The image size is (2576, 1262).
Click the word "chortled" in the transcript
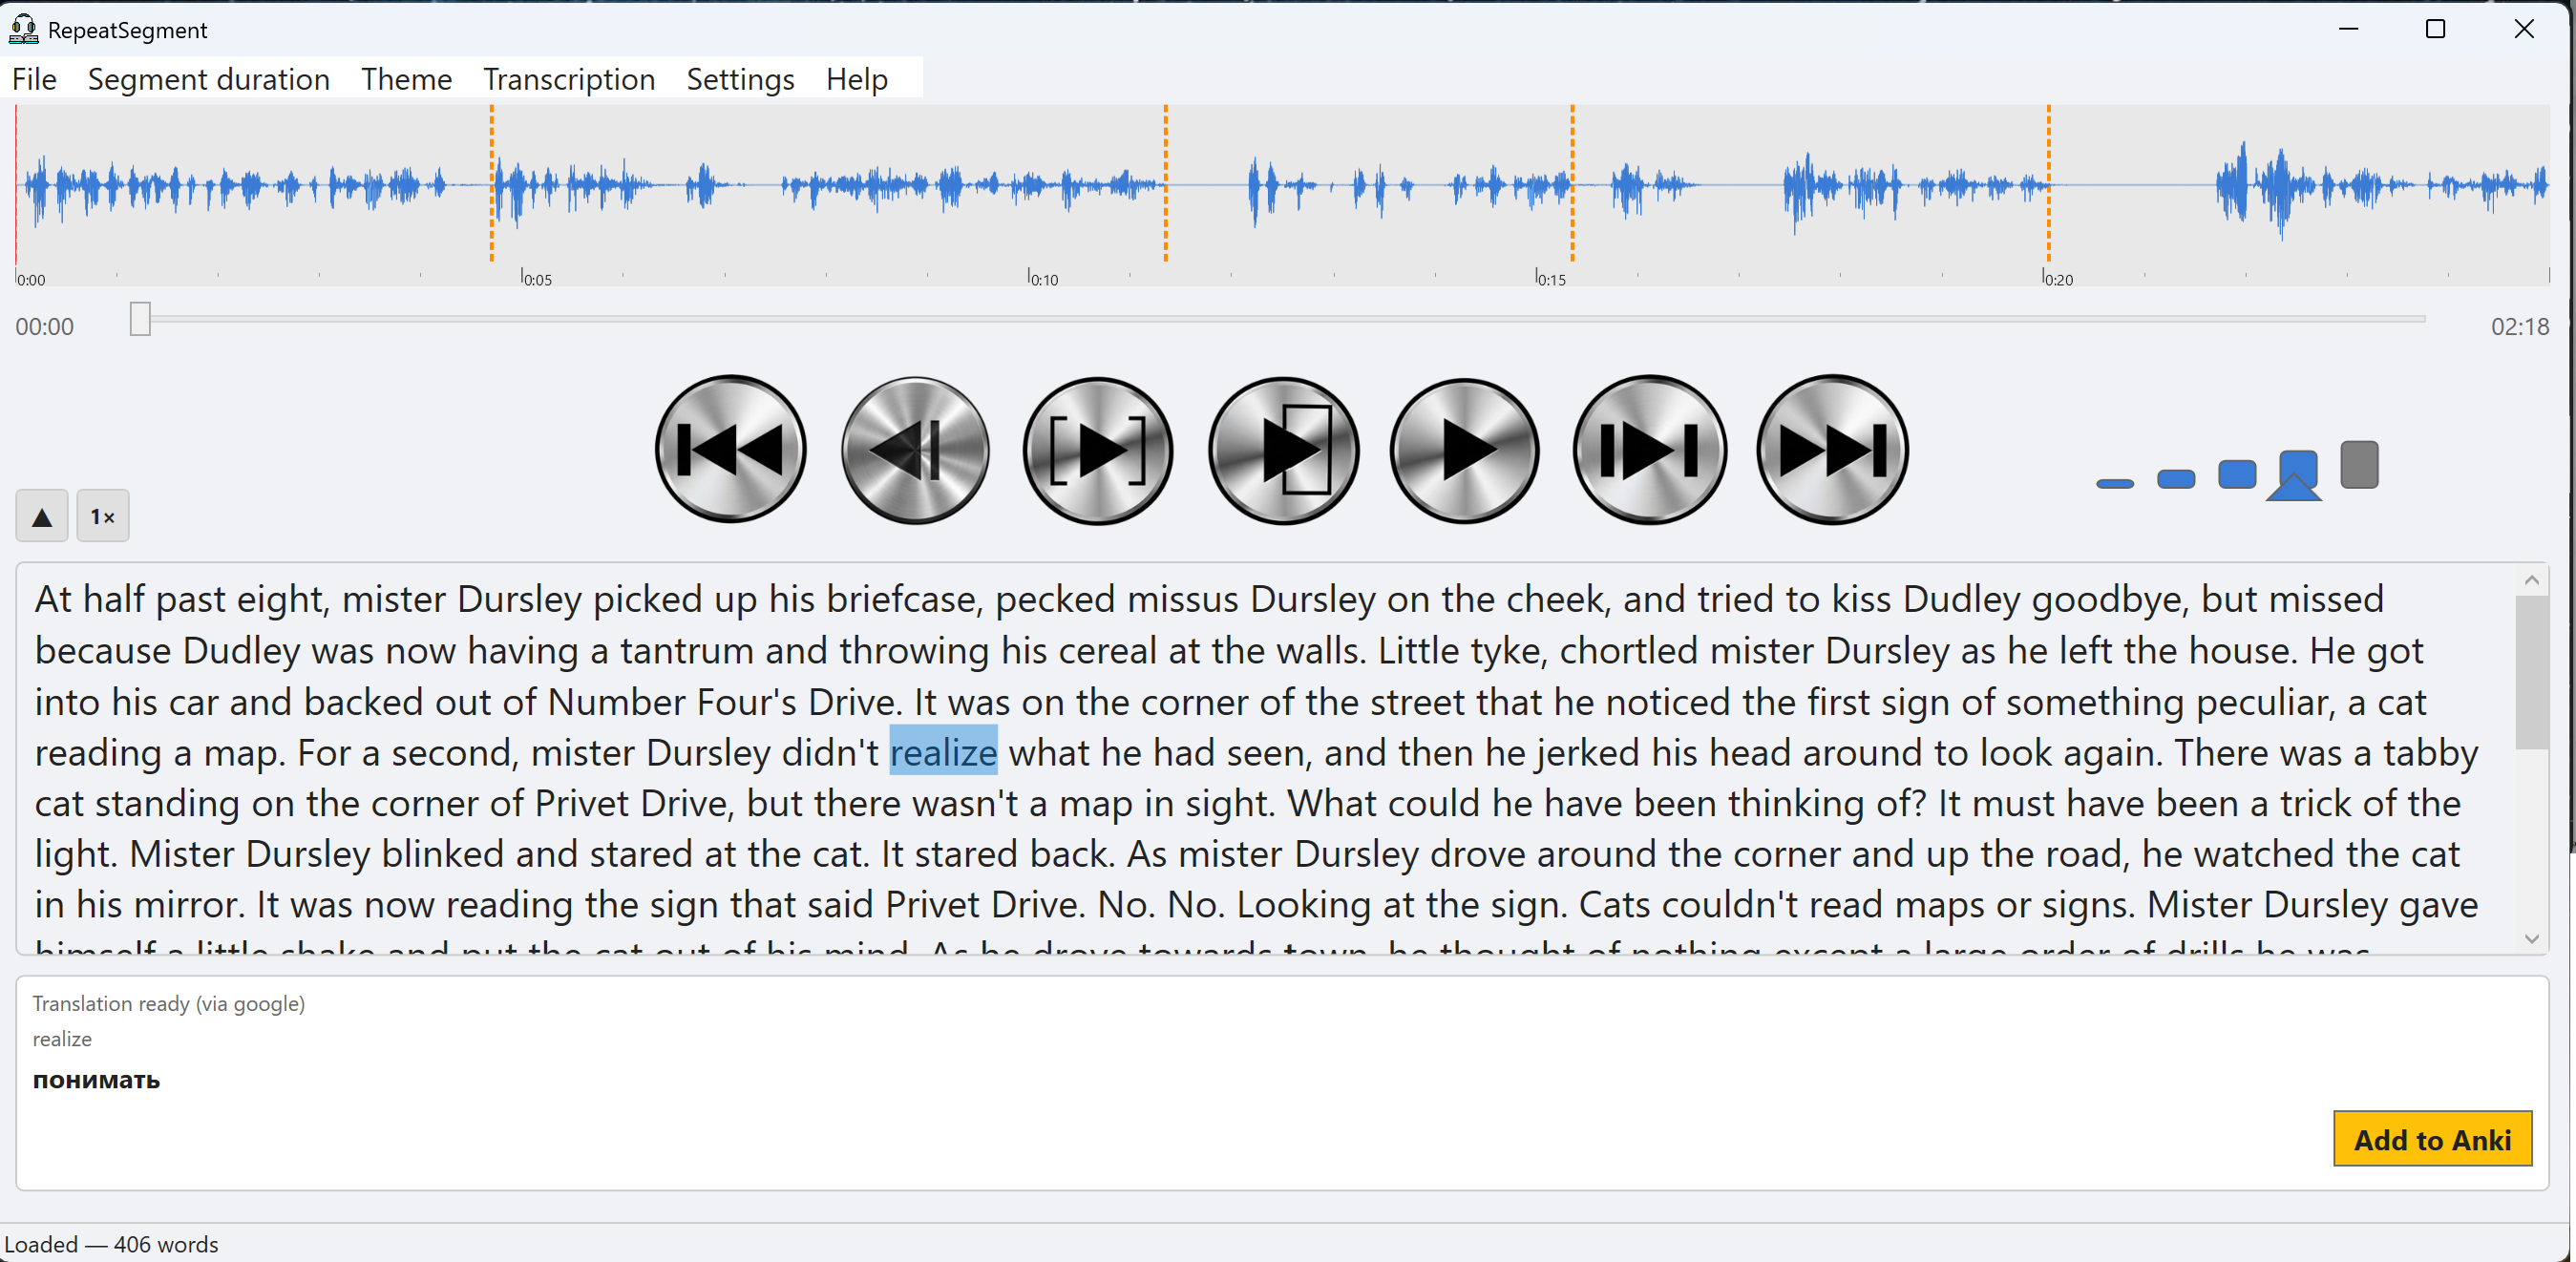[x=1629, y=650]
